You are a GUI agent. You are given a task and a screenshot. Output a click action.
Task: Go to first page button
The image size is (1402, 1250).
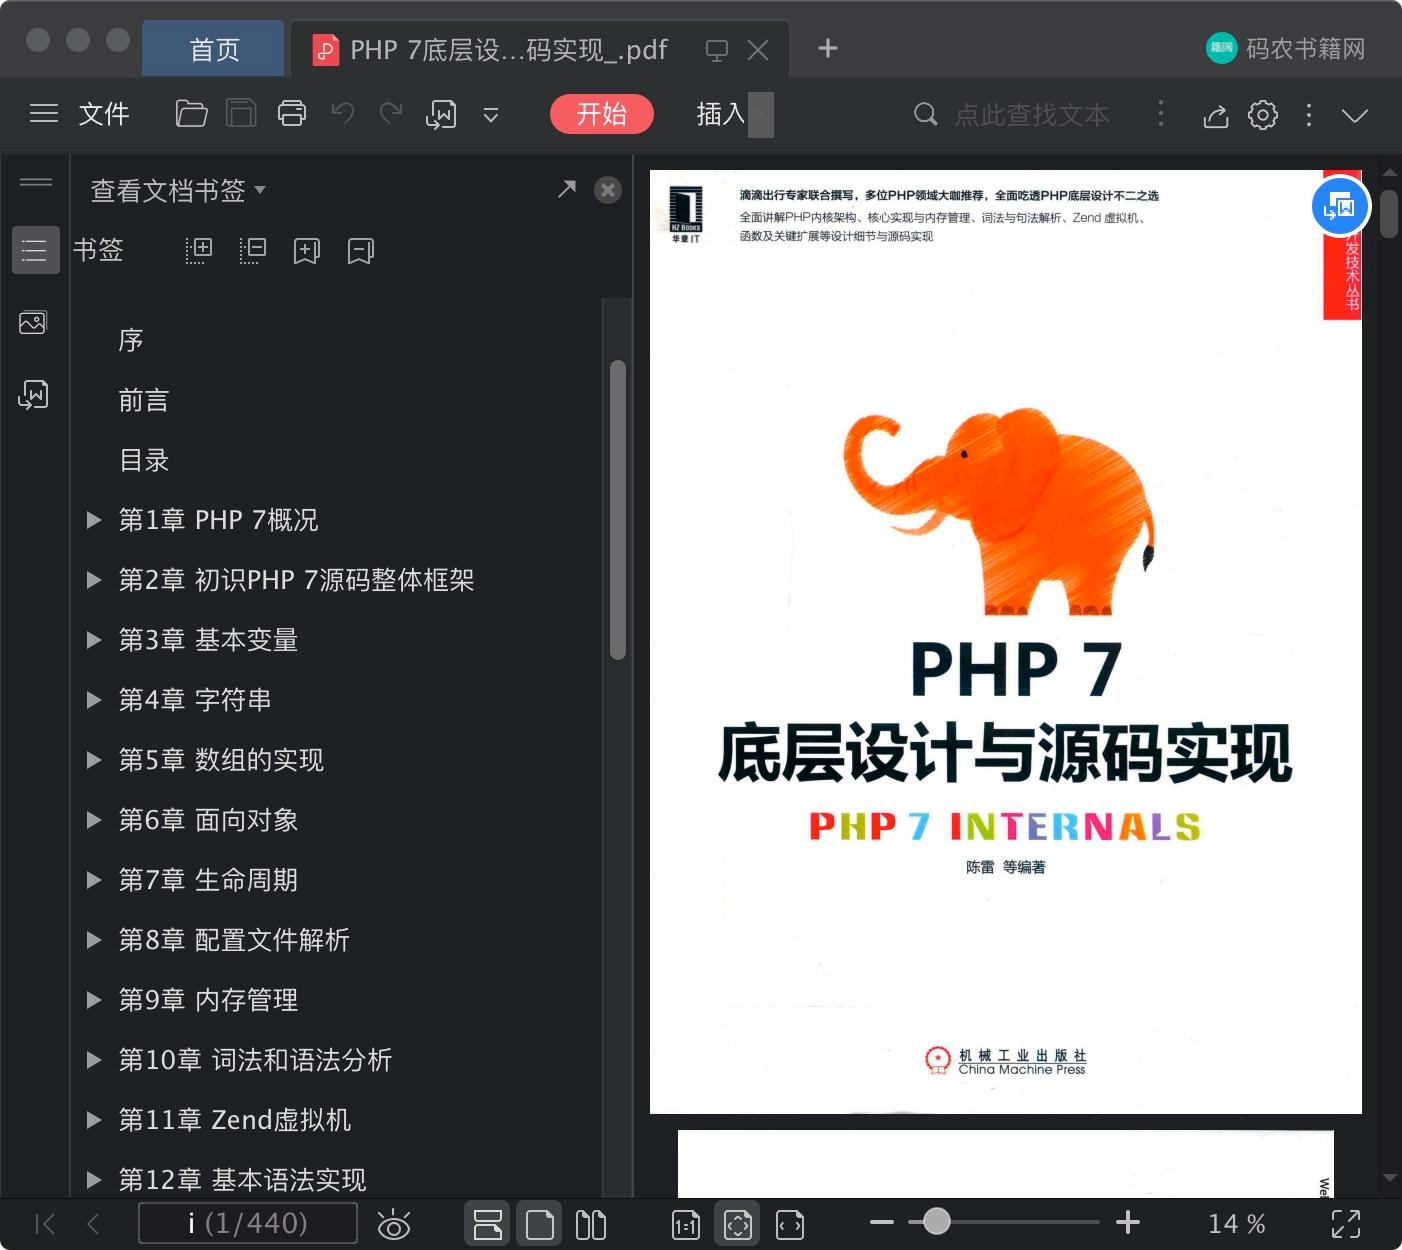pyautogui.click(x=45, y=1223)
